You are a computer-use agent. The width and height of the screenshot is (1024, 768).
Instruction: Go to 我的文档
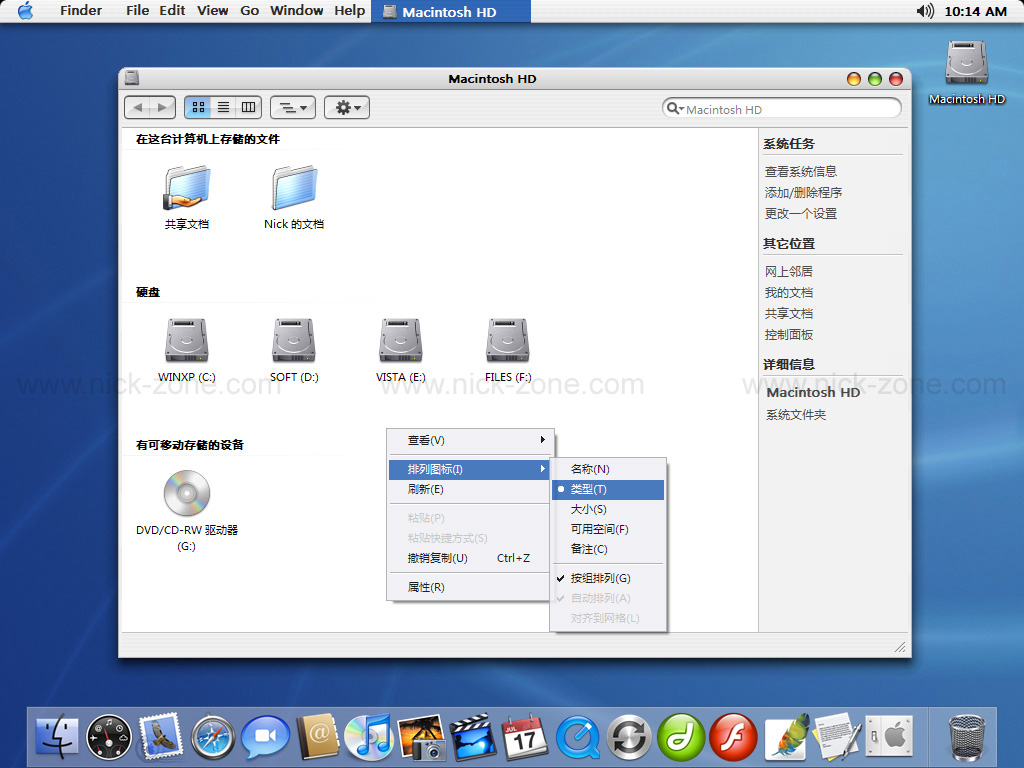789,293
